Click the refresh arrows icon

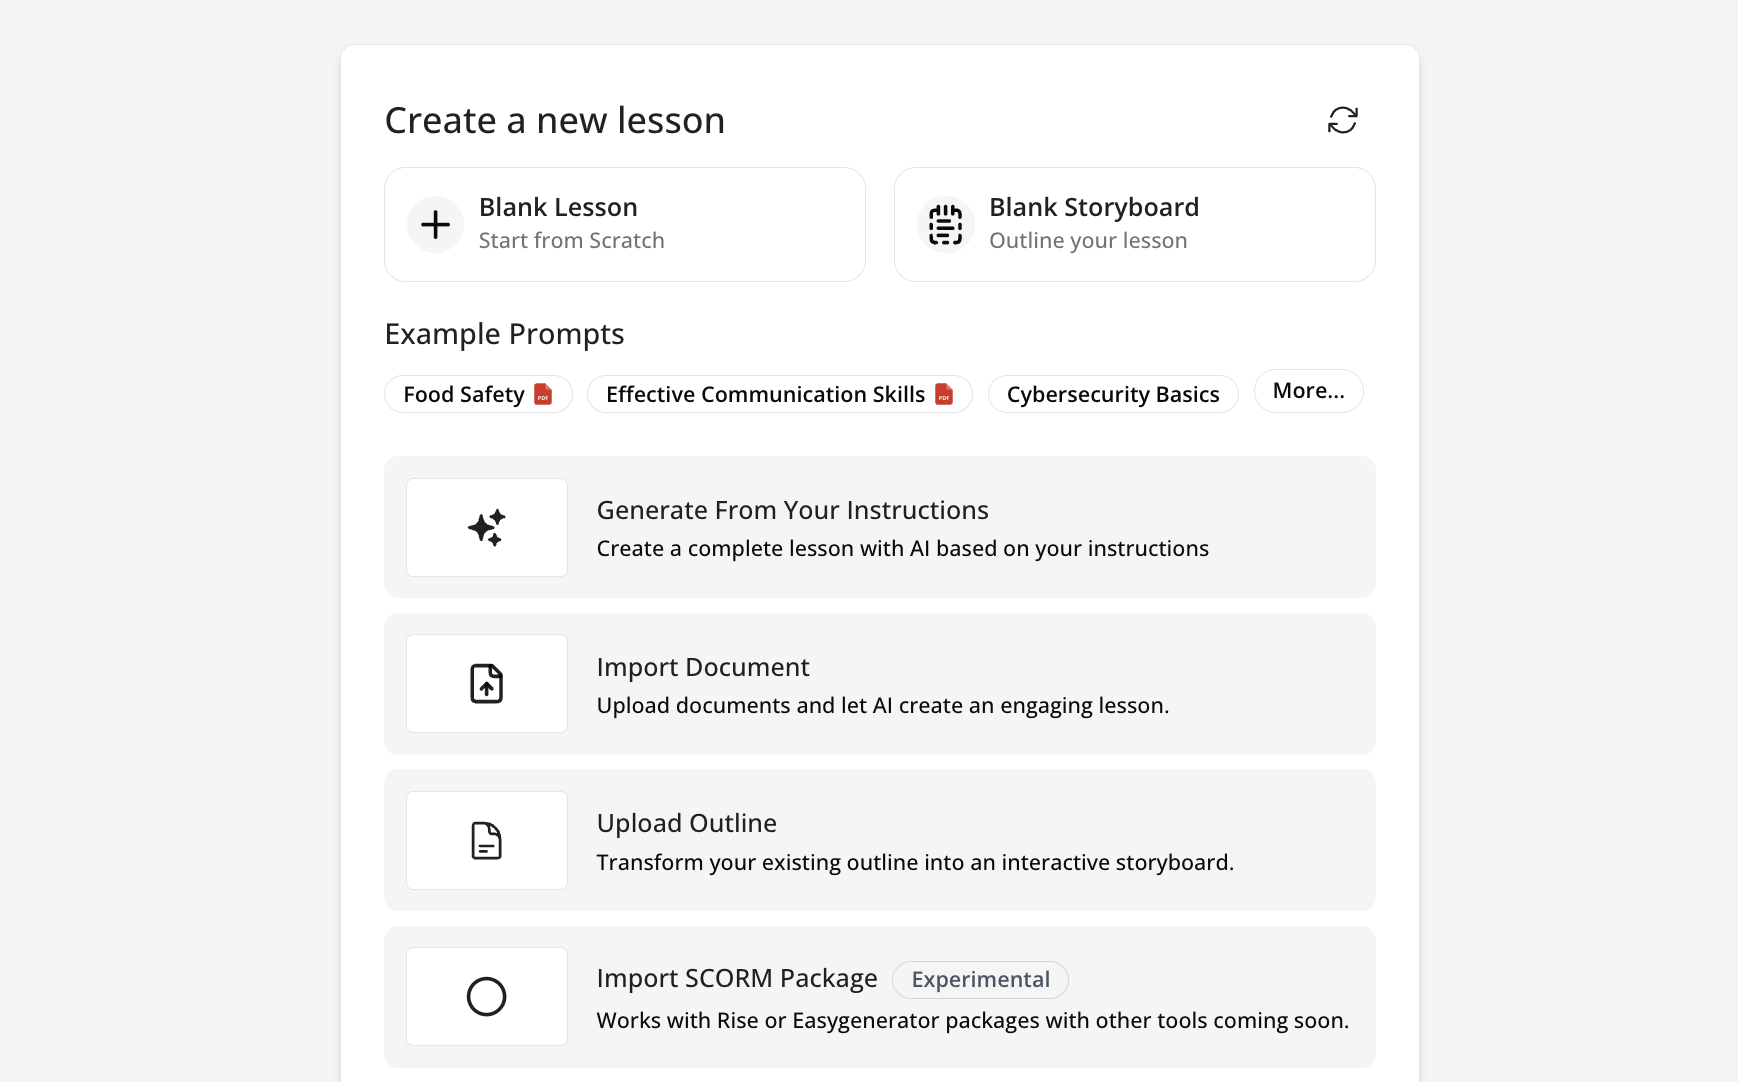point(1342,120)
